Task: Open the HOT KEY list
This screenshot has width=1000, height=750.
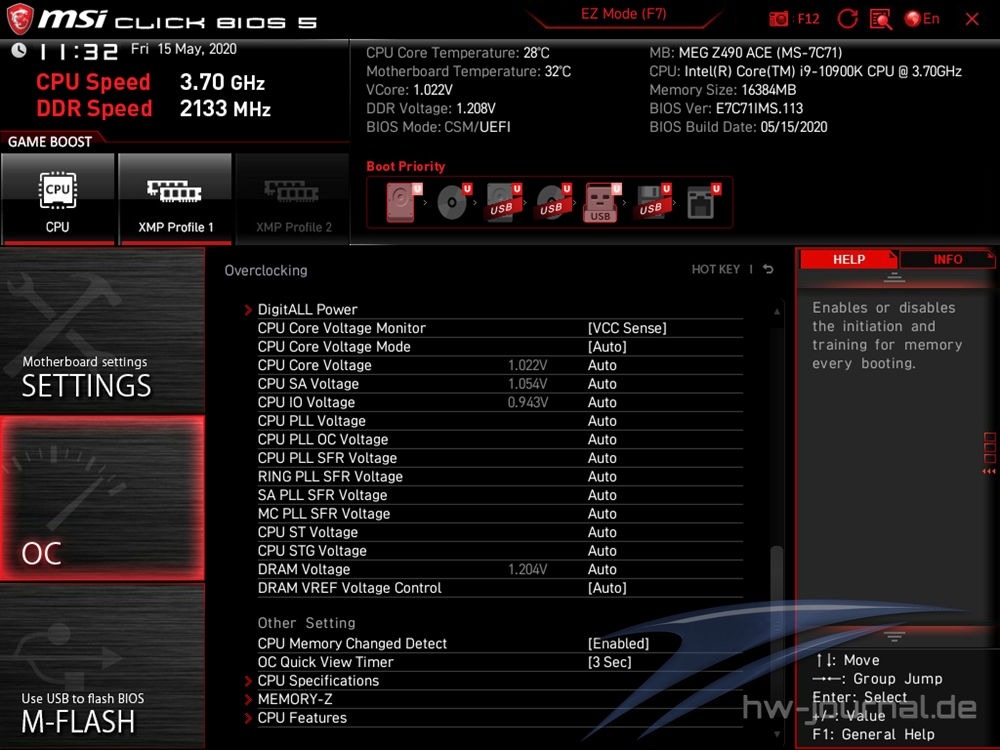Action: (x=716, y=269)
